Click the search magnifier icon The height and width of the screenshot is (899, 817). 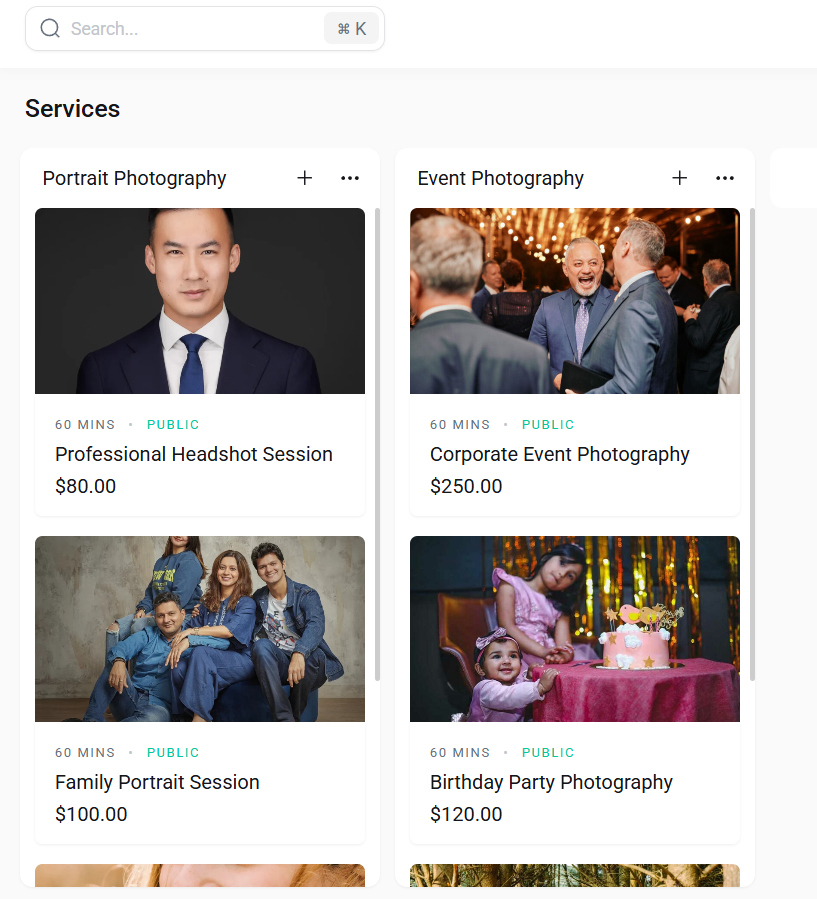point(50,29)
